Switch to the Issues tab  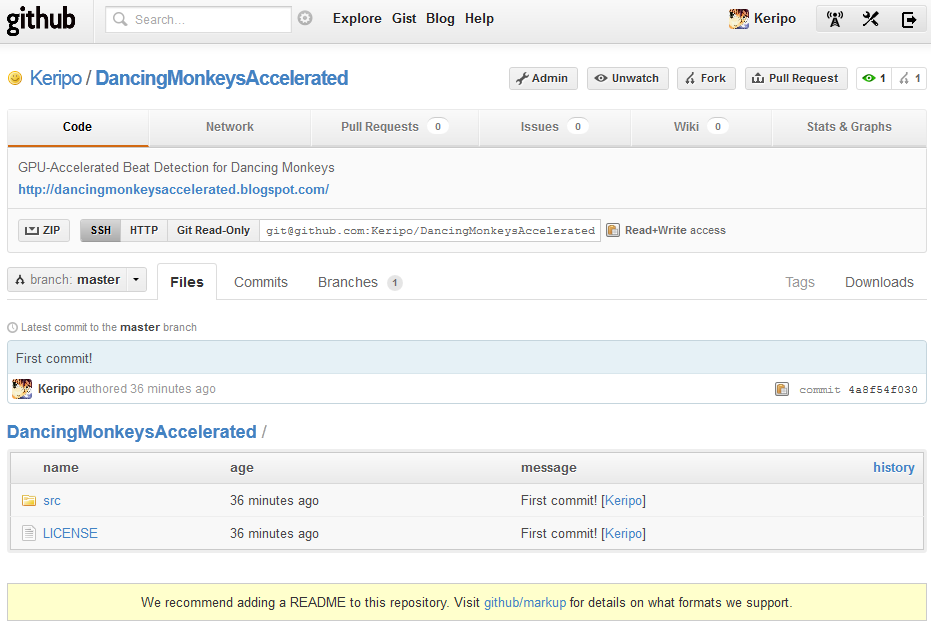[554, 127]
